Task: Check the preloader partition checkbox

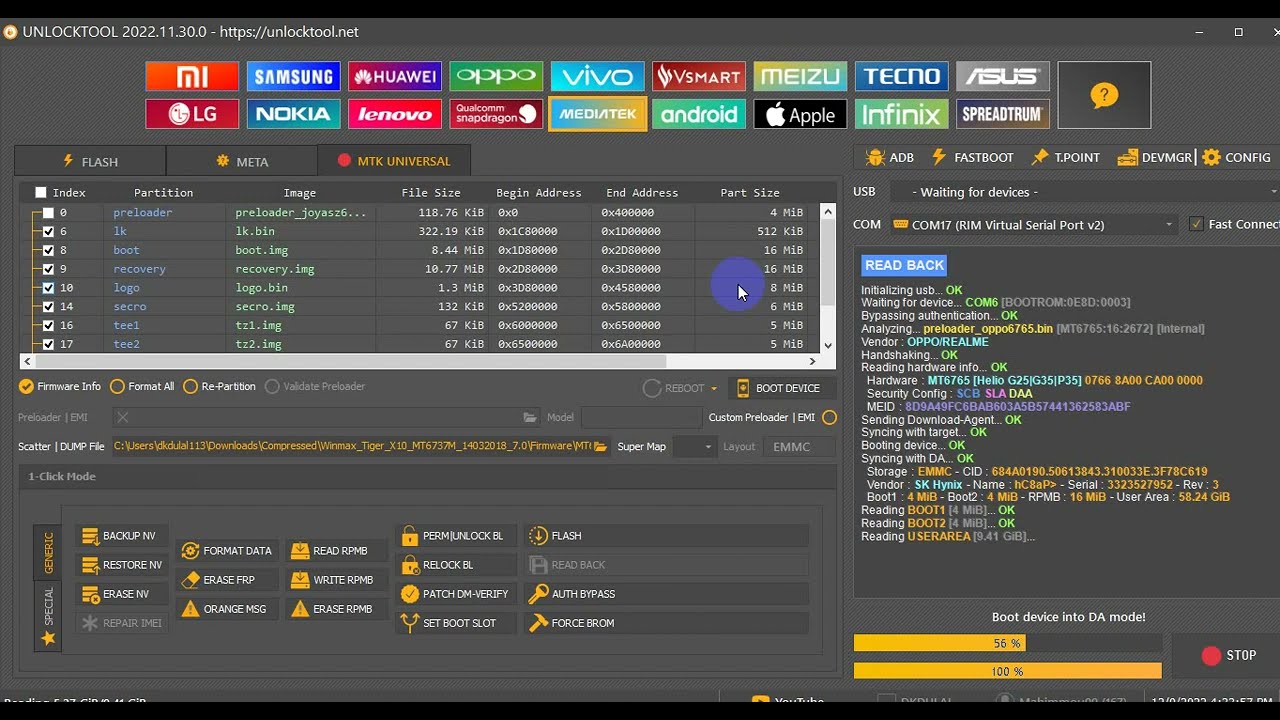Action: pyautogui.click(x=48, y=212)
